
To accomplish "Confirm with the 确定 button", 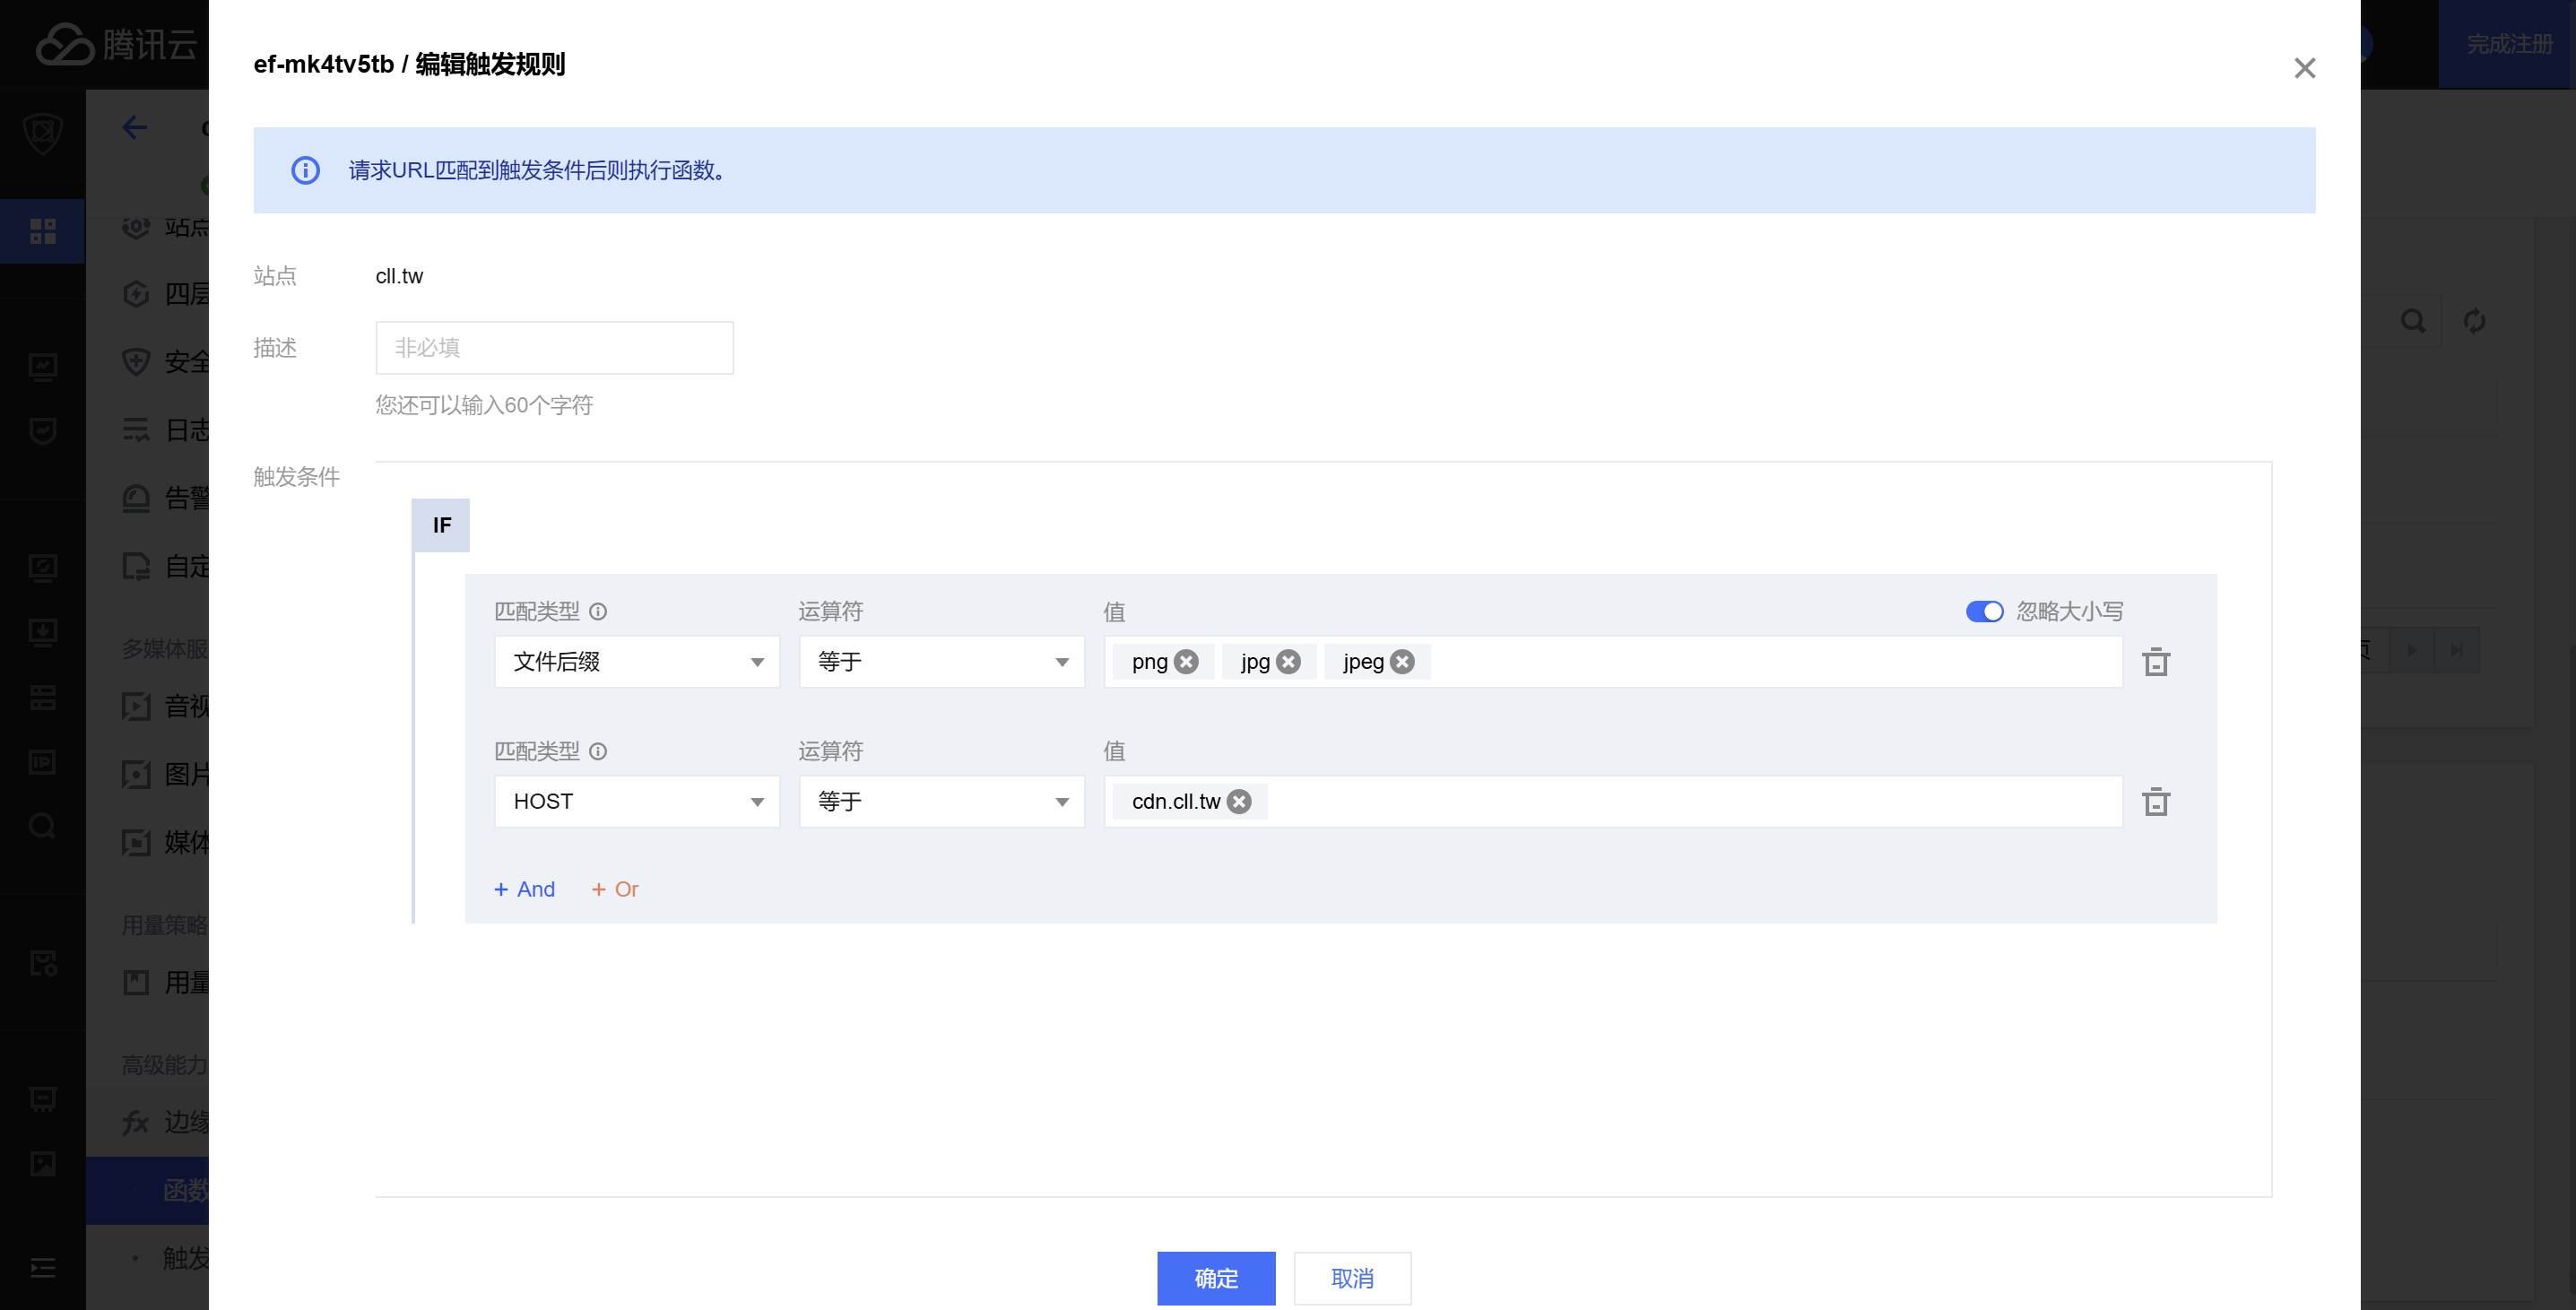I will click(1216, 1278).
